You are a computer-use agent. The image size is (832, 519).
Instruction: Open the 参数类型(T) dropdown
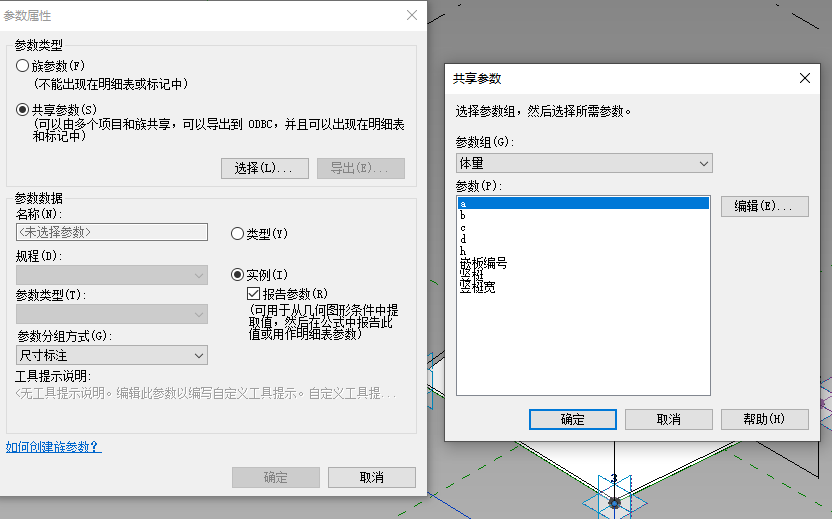[x=112, y=314]
